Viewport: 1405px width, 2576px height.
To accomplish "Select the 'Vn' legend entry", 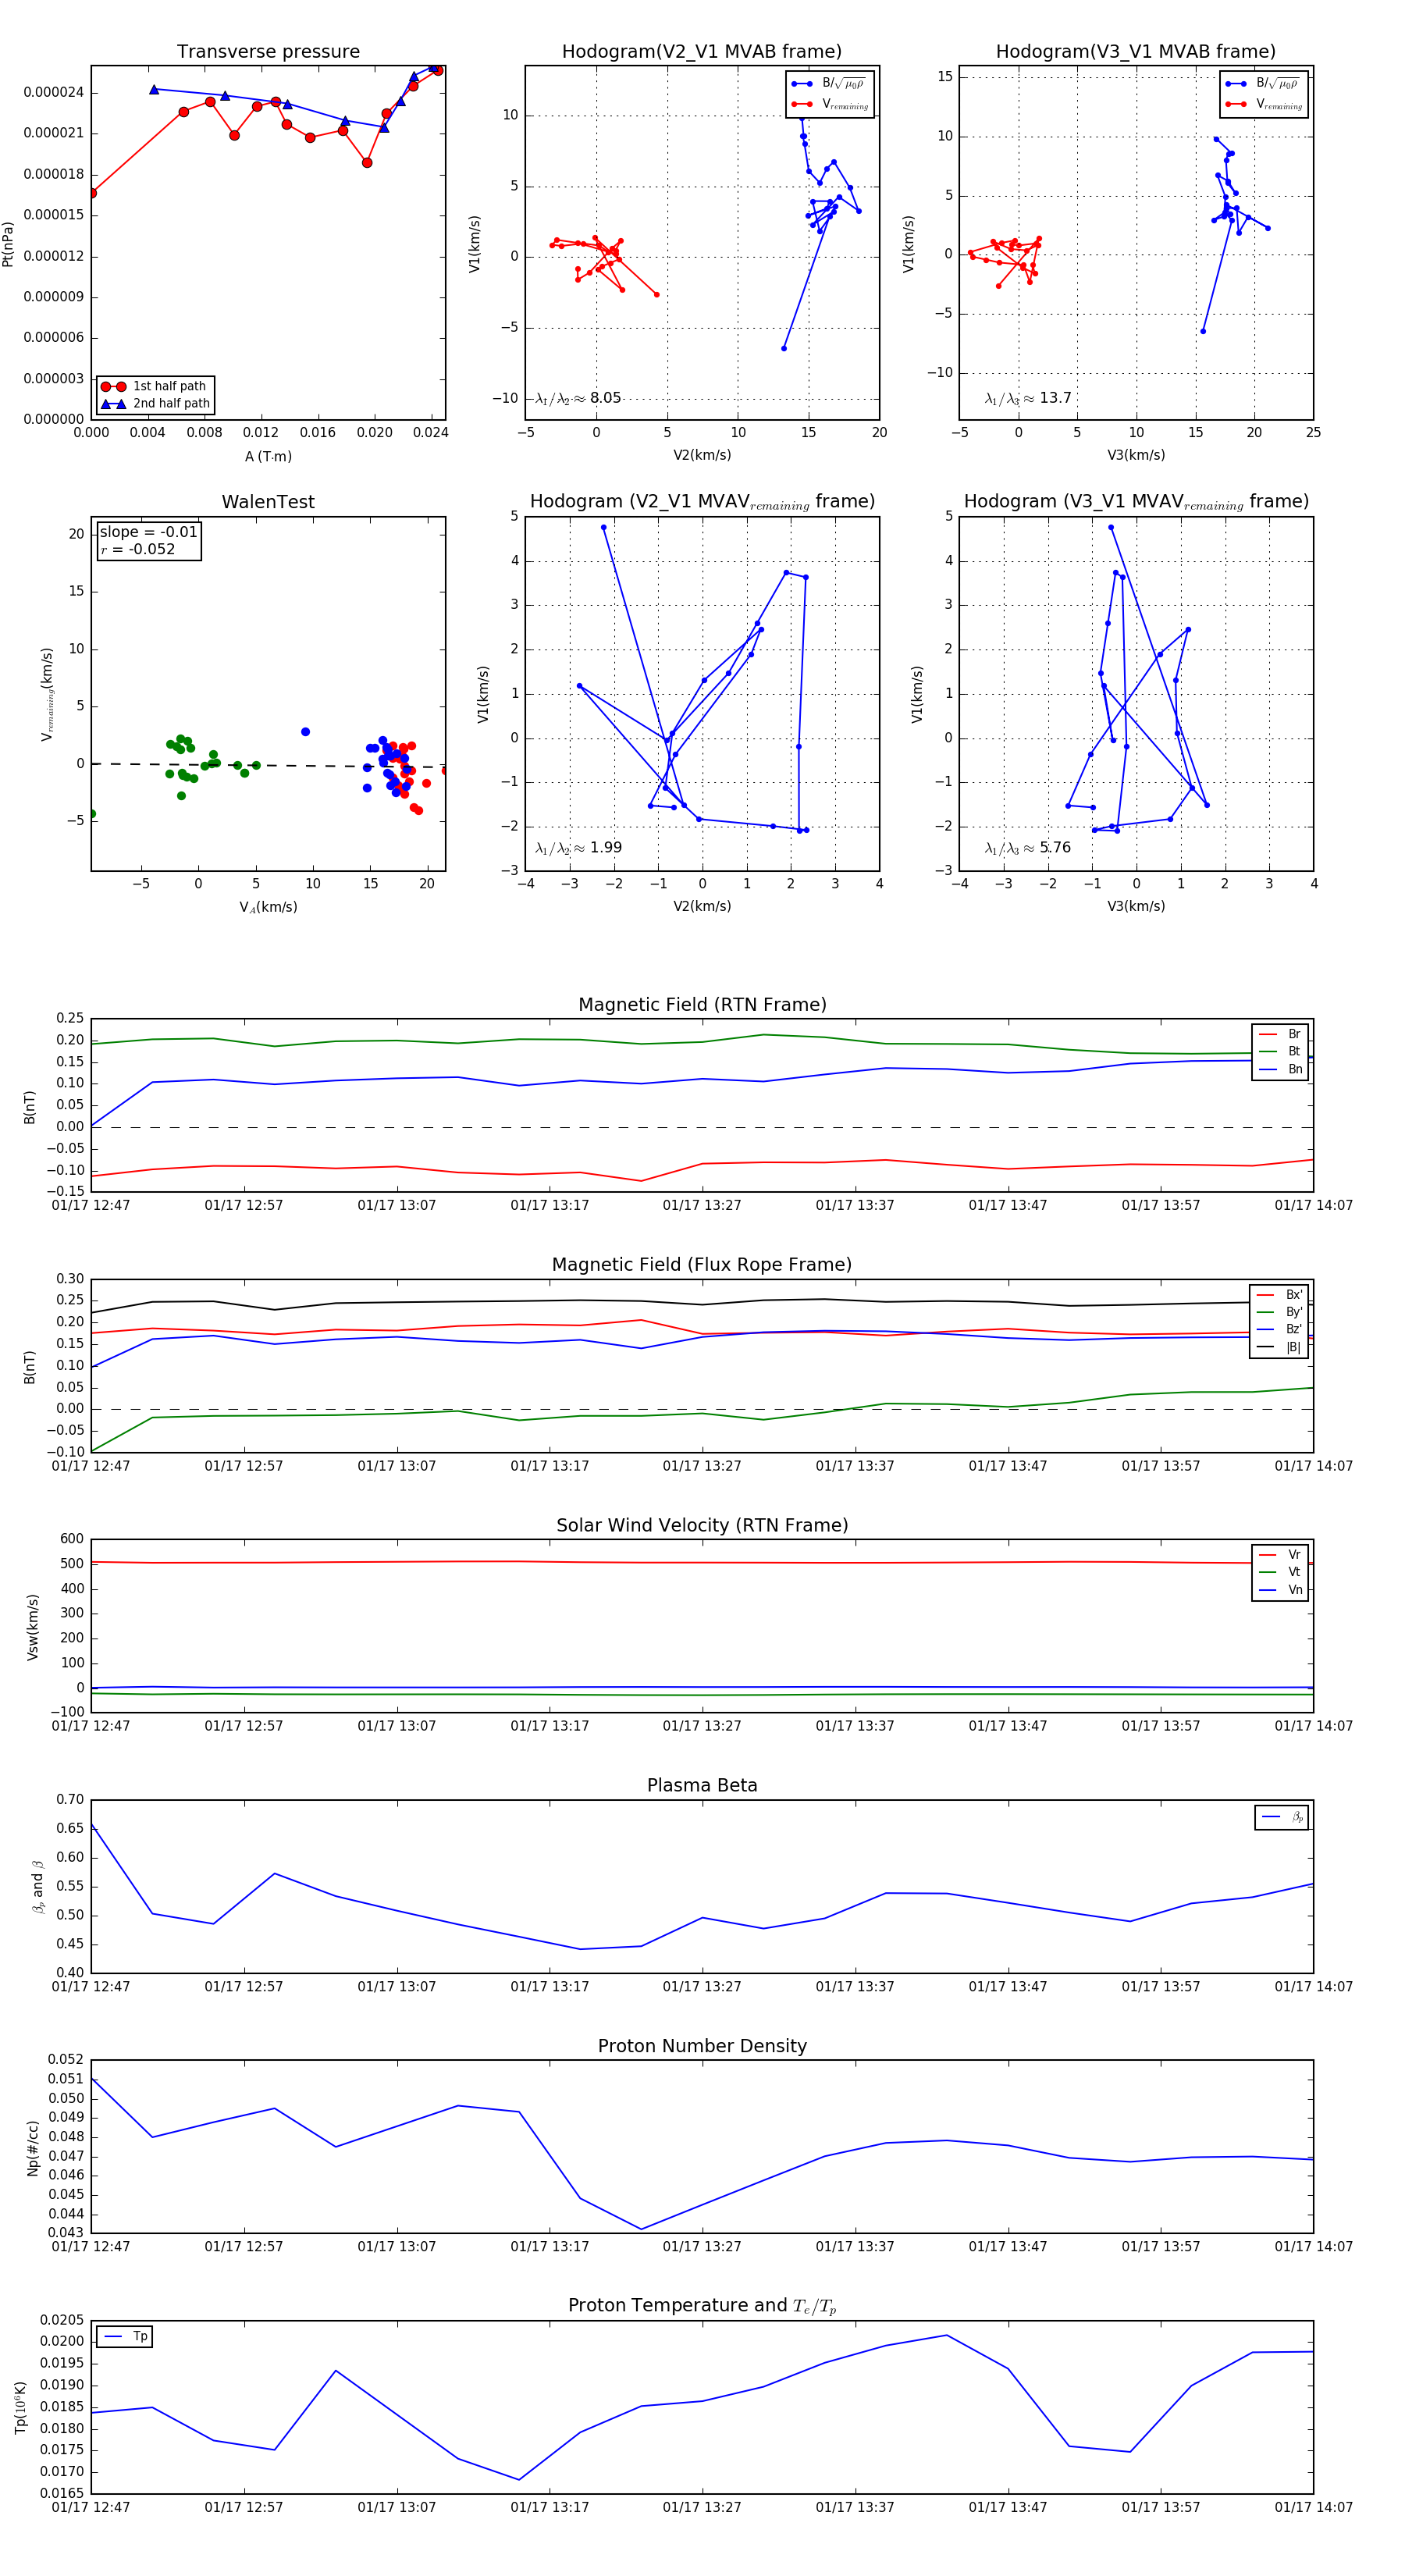I will (x=1280, y=1590).
